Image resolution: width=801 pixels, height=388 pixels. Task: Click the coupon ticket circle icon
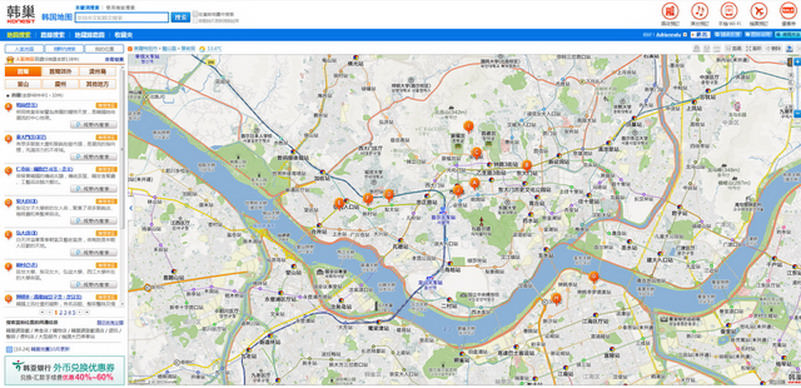788,10
